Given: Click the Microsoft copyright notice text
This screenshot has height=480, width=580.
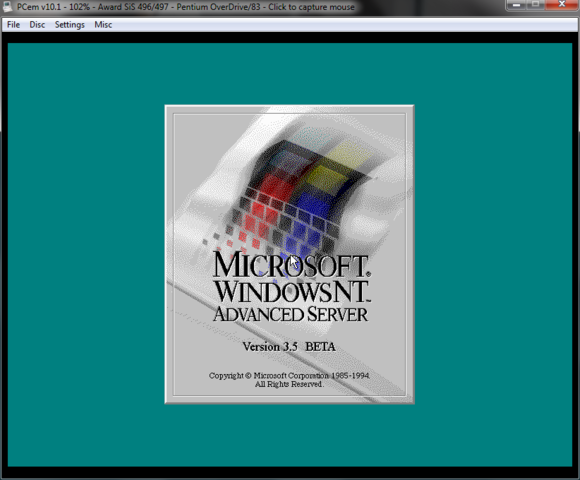Looking at the screenshot, I should [289, 376].
